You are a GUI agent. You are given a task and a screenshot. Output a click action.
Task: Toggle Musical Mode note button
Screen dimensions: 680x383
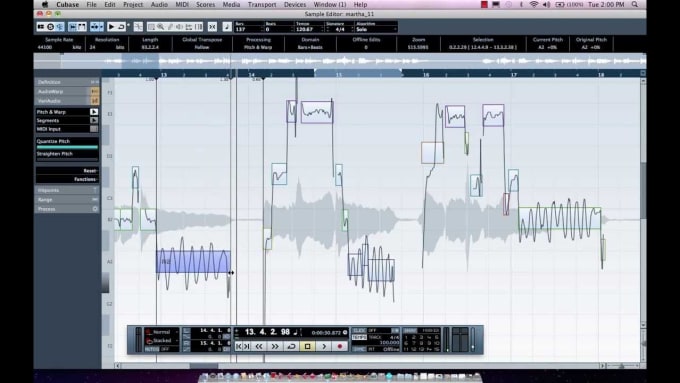pyautogui.click(x=227, y=27)
